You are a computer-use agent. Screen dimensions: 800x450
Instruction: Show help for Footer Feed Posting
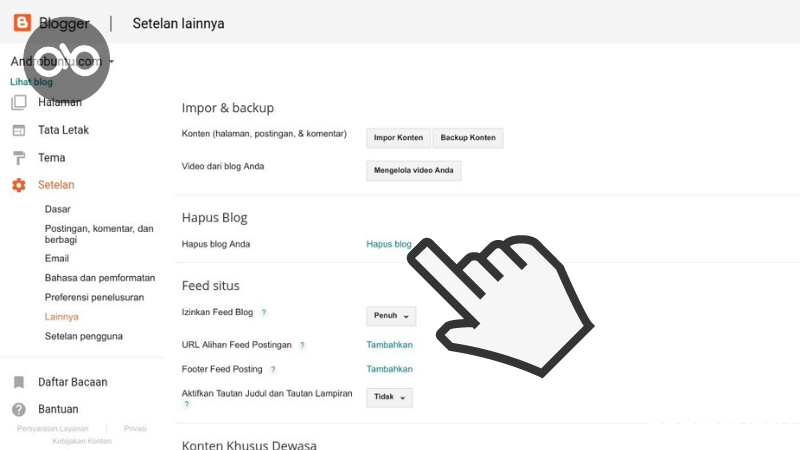[x=273, y=369]
